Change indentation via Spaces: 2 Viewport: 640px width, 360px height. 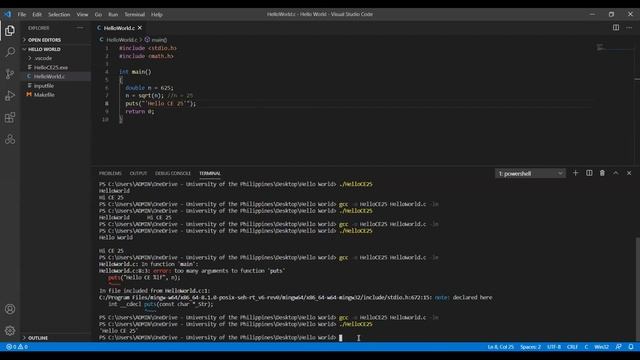point(530,347)
